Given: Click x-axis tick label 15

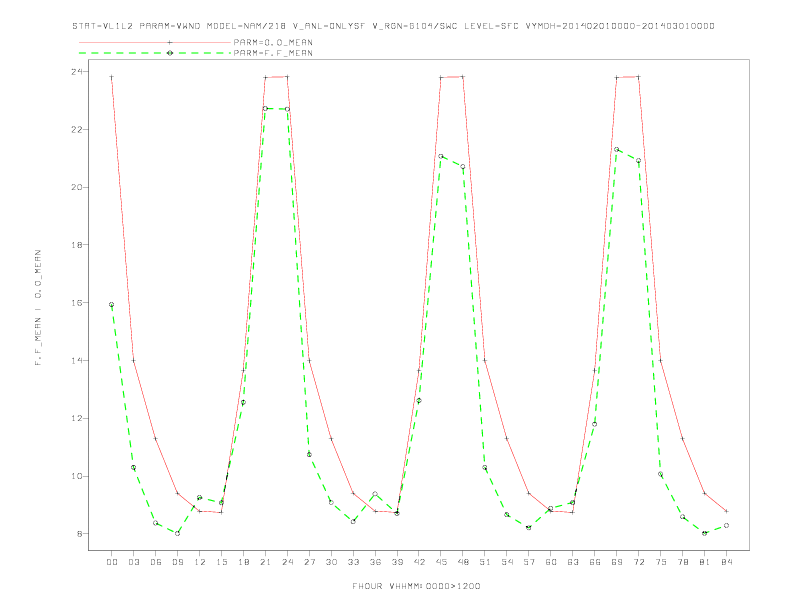Looking at the screenshot, I should point(221,562).
